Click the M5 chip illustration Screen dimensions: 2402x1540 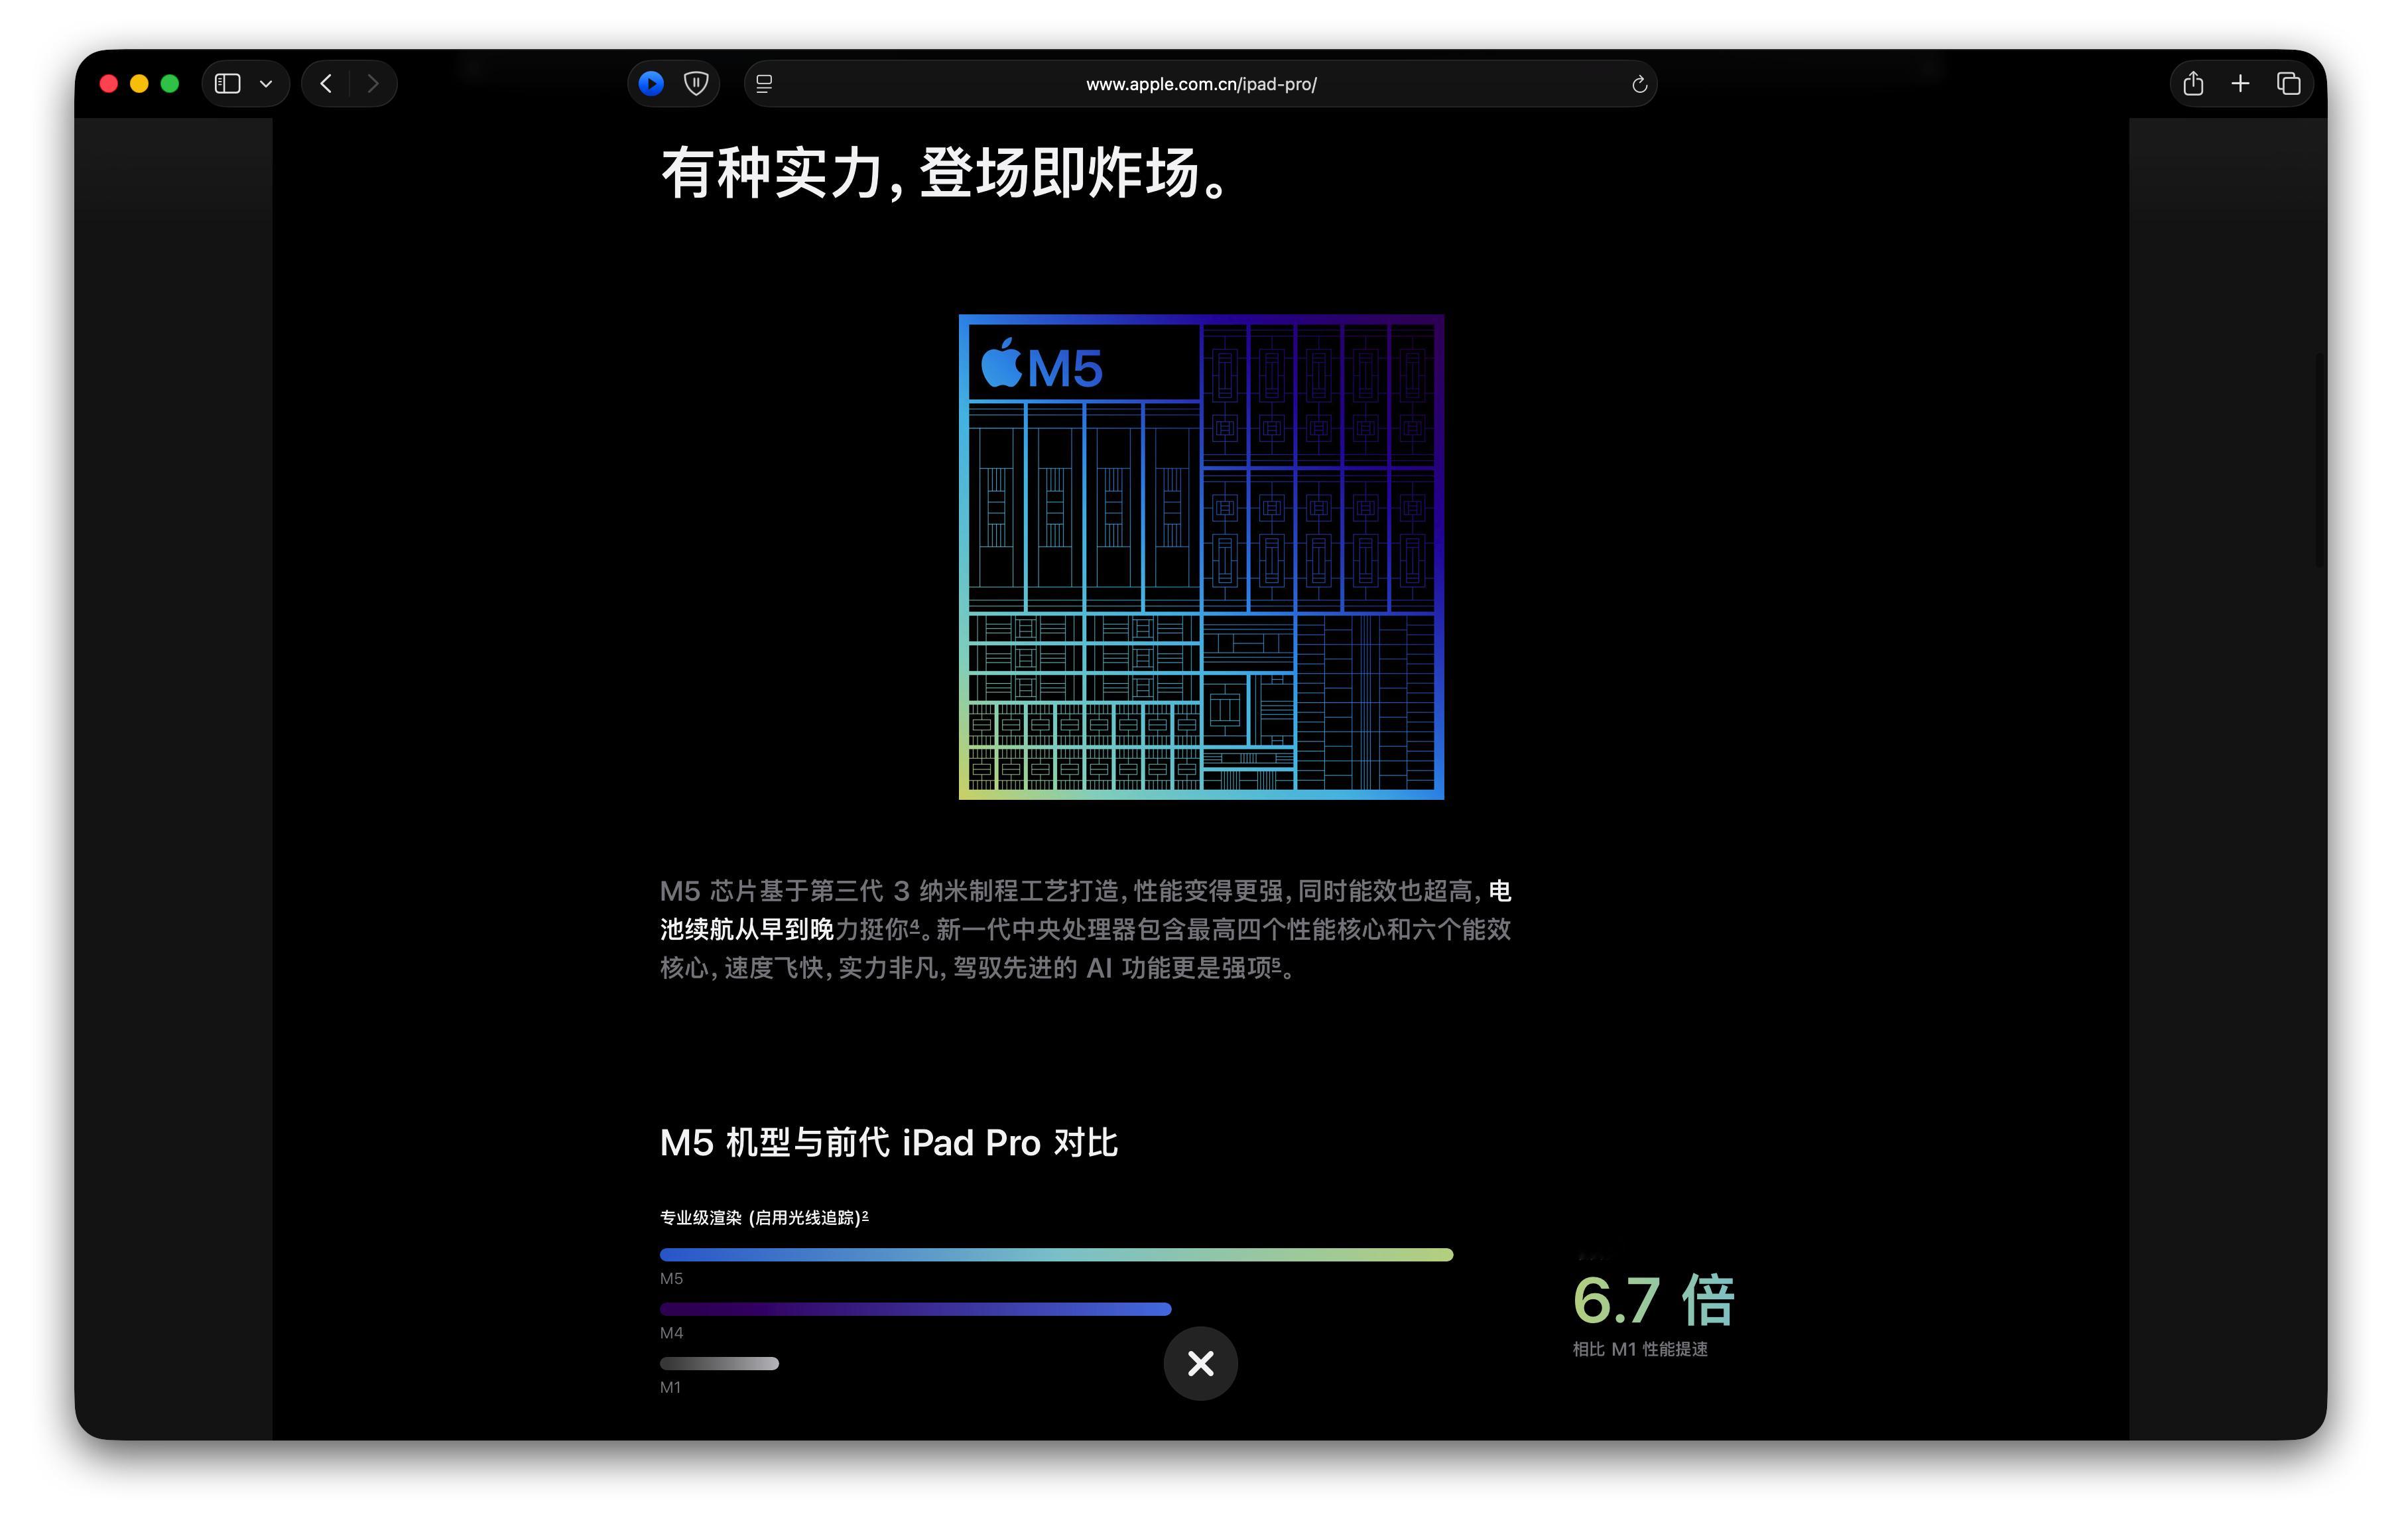pos(1200,557)
